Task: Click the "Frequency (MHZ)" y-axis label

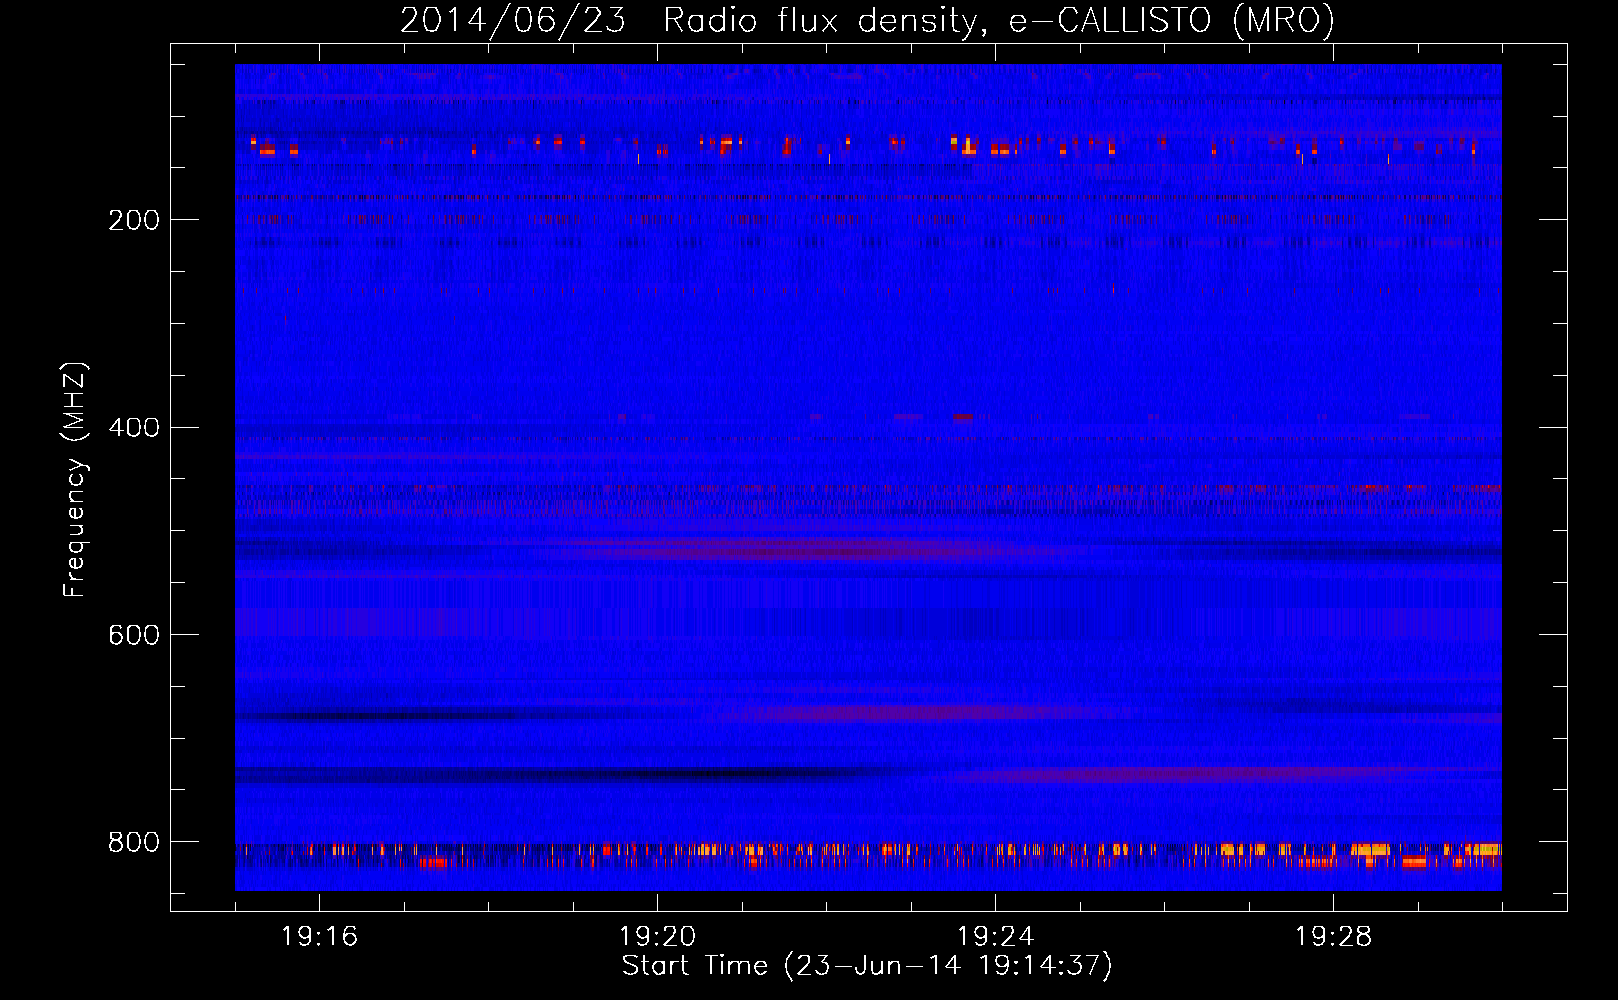Action: click(x=75, y=479)
